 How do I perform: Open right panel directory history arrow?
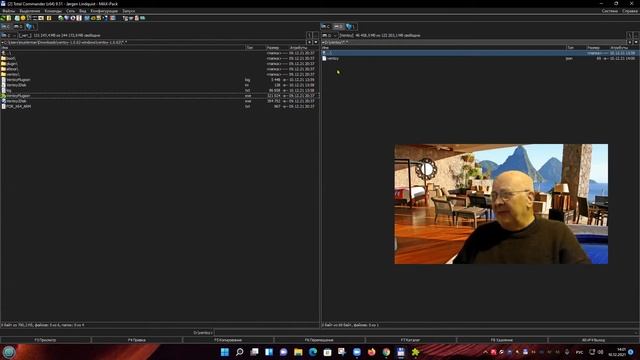click(636, 42)
